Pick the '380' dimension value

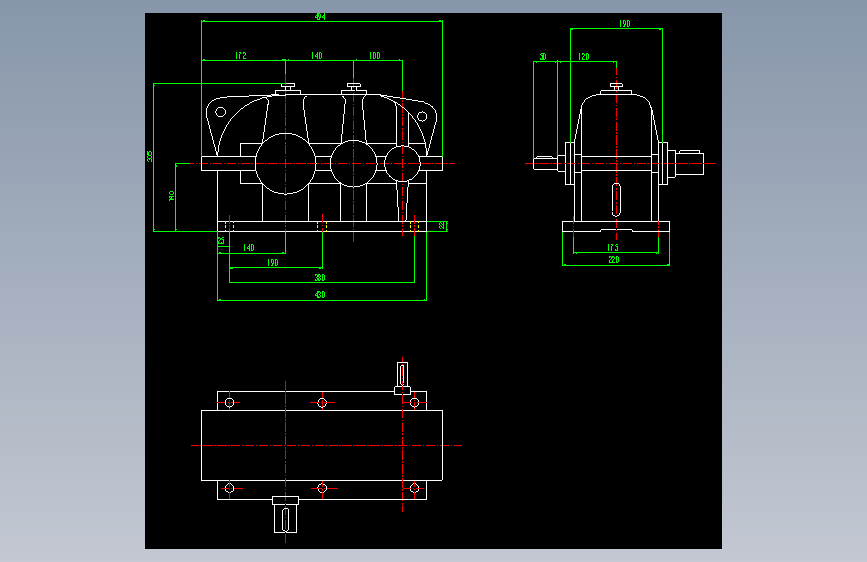coord(320,278)
